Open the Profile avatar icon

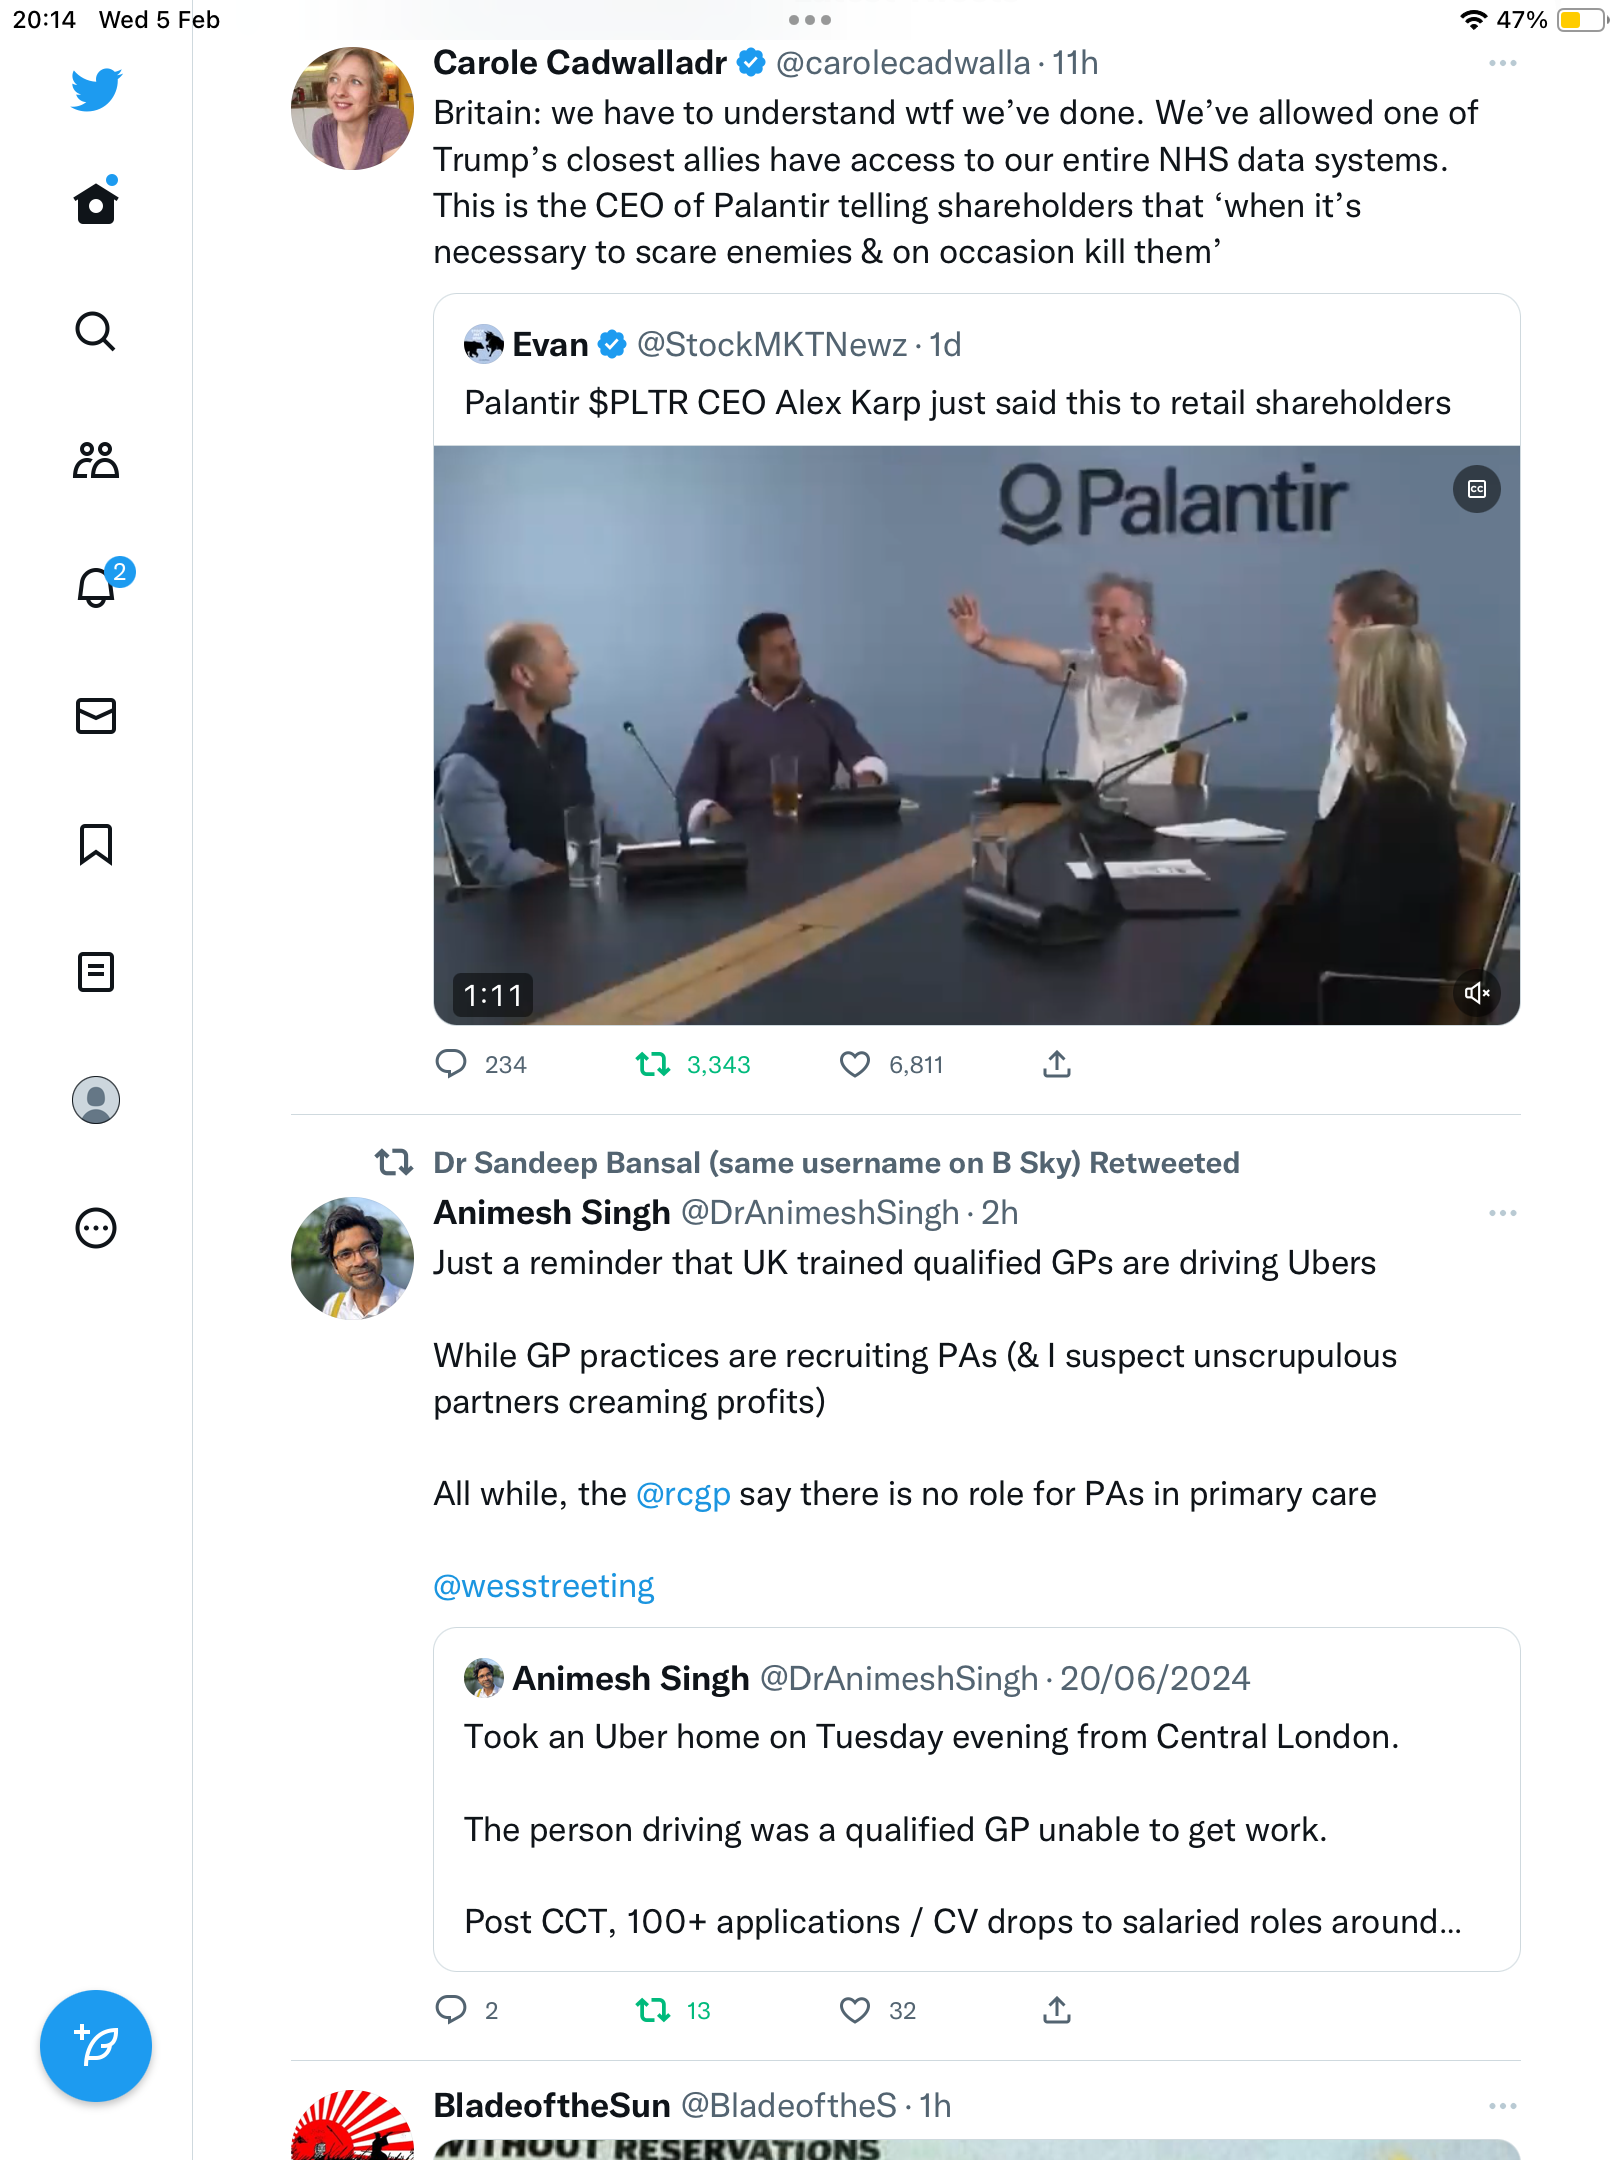tap(96, 1100)
